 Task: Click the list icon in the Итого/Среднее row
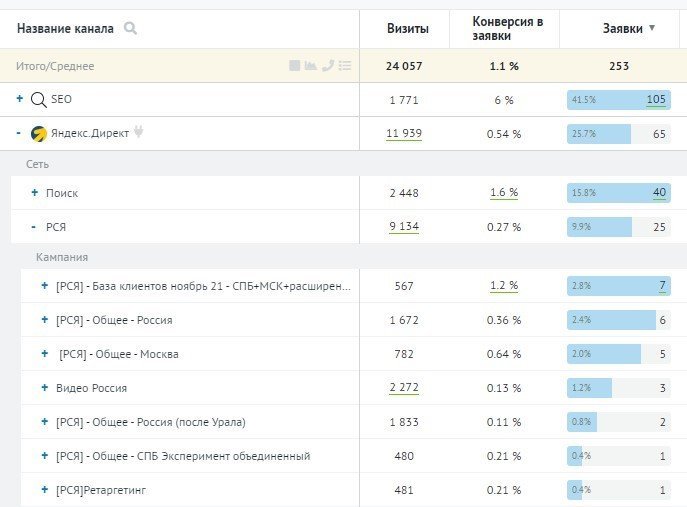[345, 66]
